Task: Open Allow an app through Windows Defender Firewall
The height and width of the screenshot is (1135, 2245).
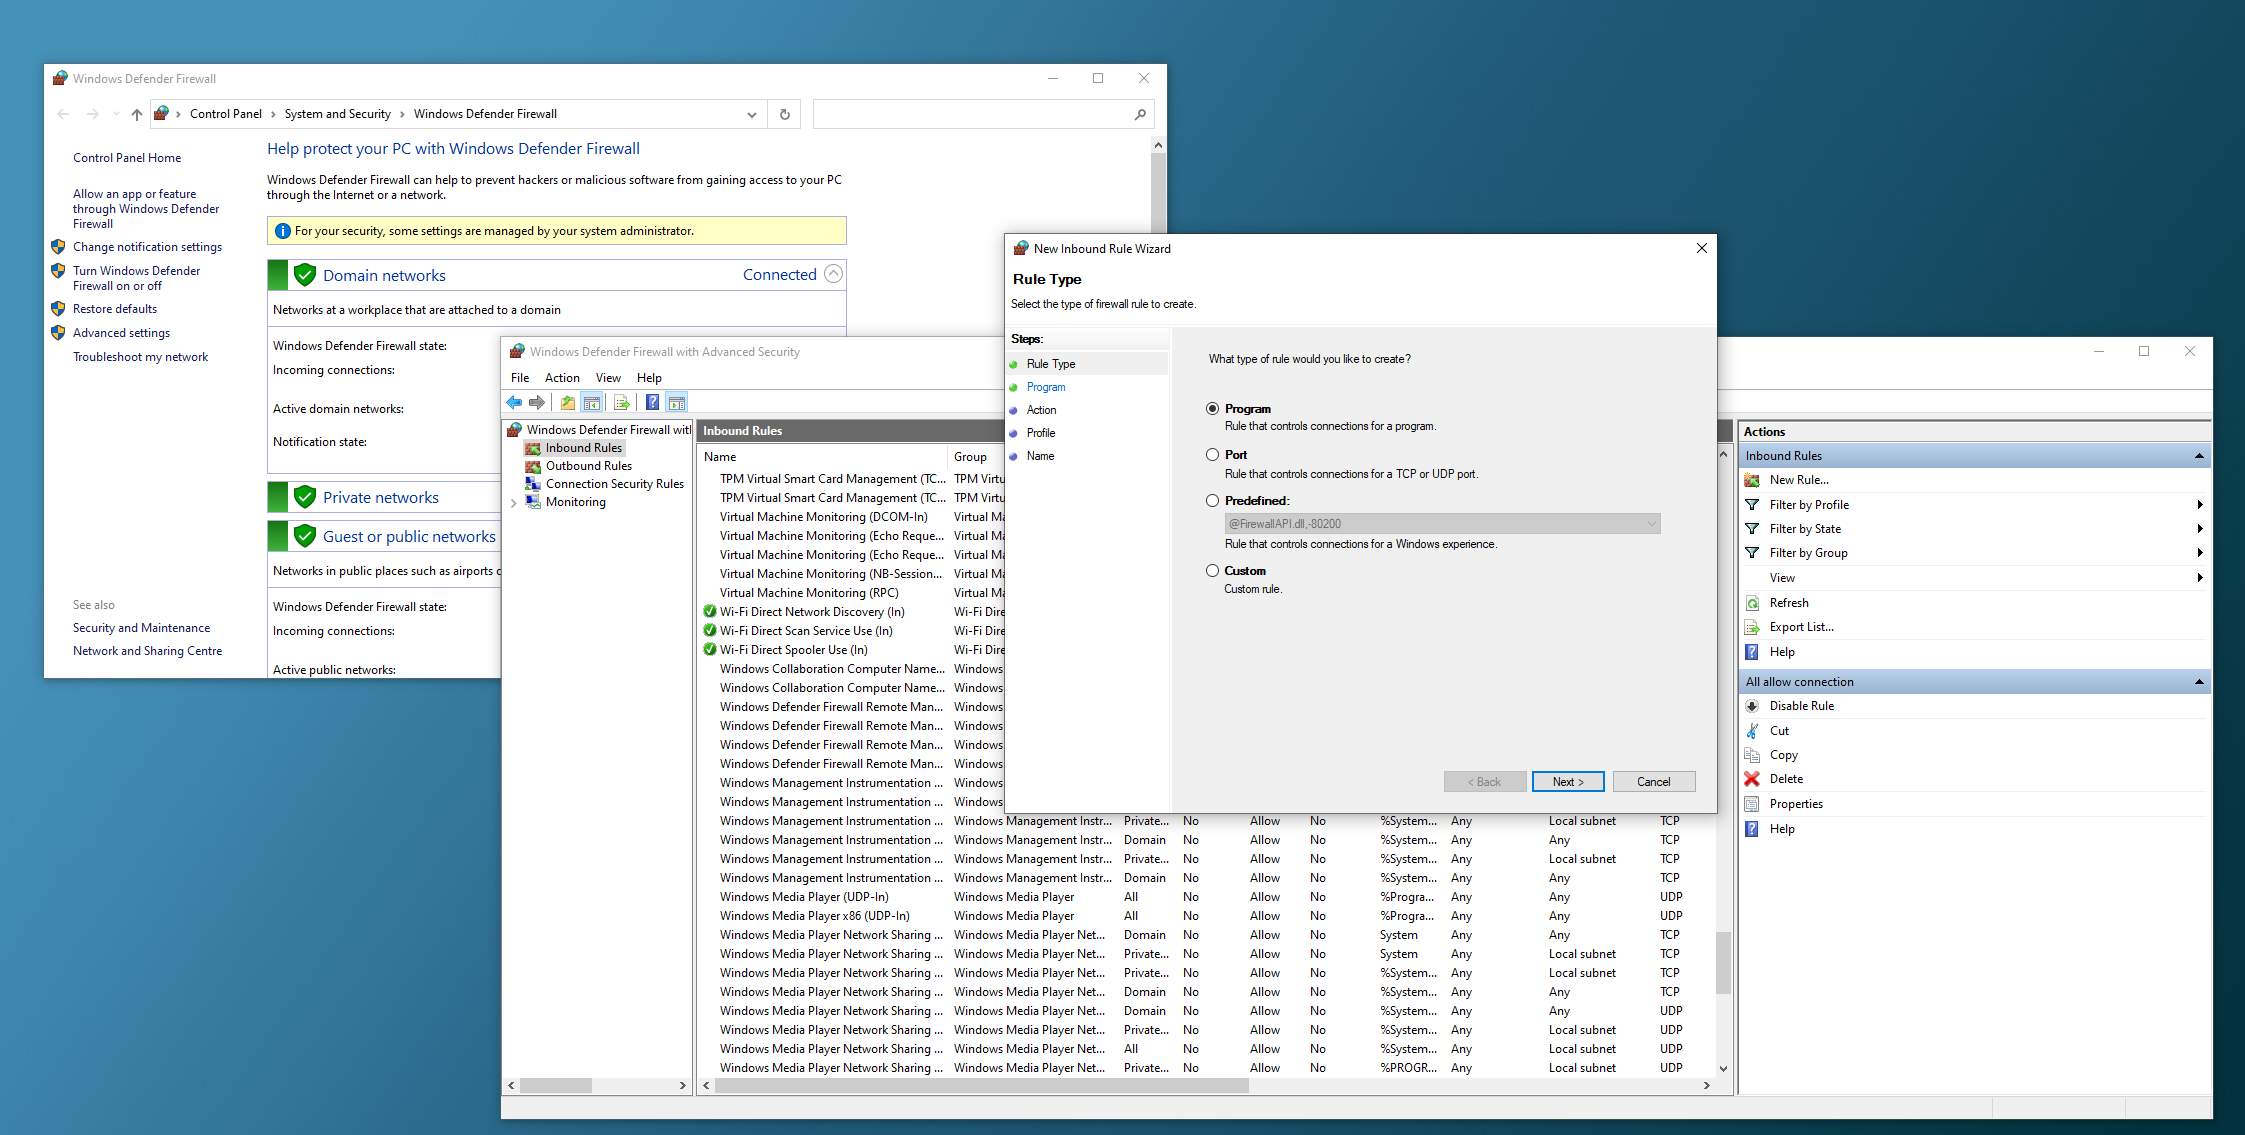Action: click(x=146, y=208)
